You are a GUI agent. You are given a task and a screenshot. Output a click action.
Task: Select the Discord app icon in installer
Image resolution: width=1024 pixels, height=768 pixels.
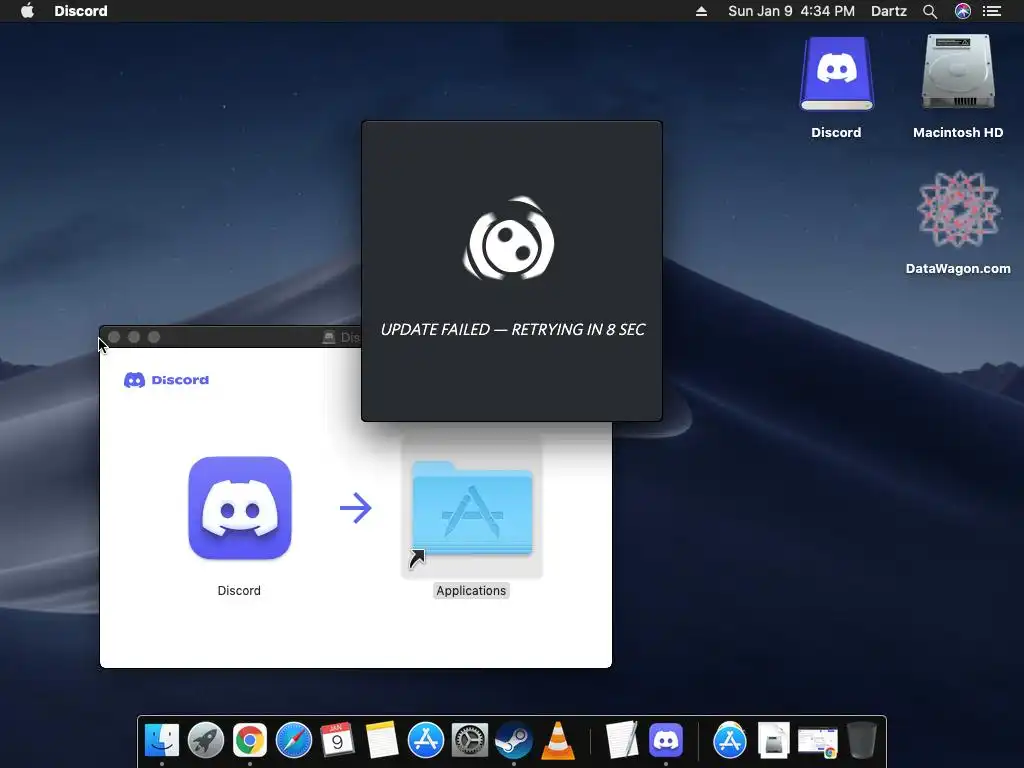[240, 508]
